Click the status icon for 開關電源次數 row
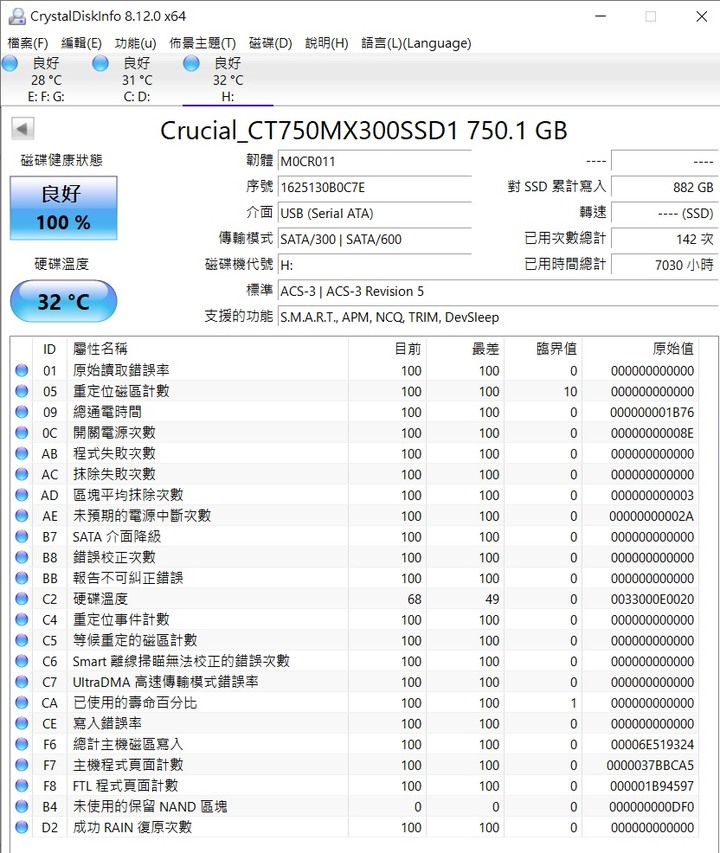Viewport: 720px width, 853px height. point(22,432)
